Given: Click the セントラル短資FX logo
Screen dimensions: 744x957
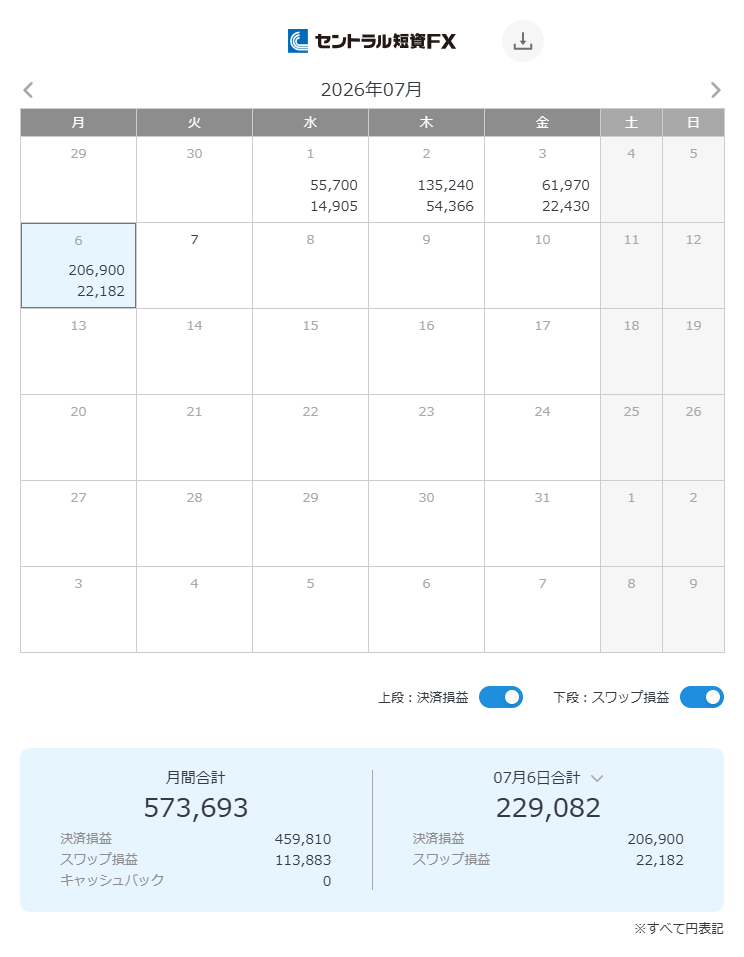Looking at the screenshot, I should point(372,41).
